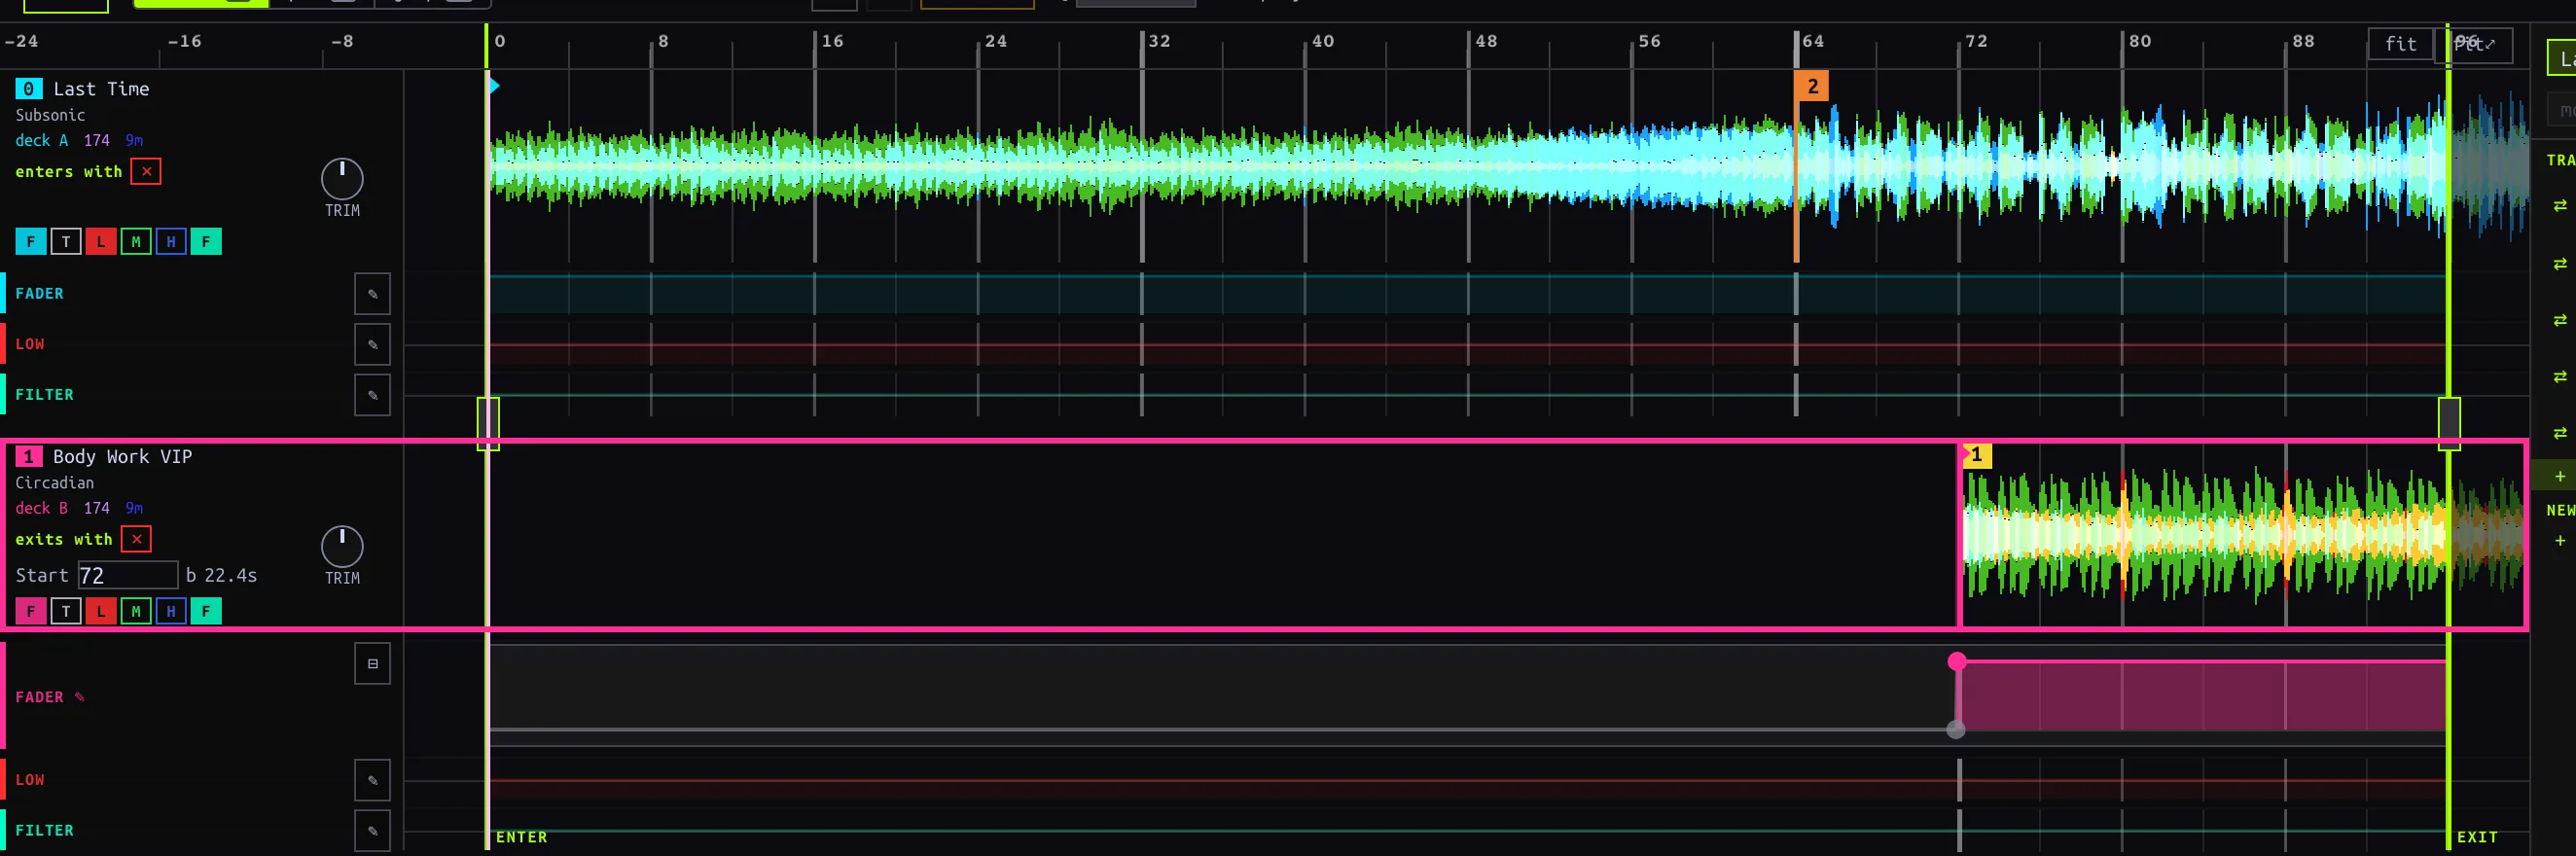Screen dimensions: 2576x856
Task: Toggle the pink F lane button for Body Work VIP
Action: pos(31,611)
